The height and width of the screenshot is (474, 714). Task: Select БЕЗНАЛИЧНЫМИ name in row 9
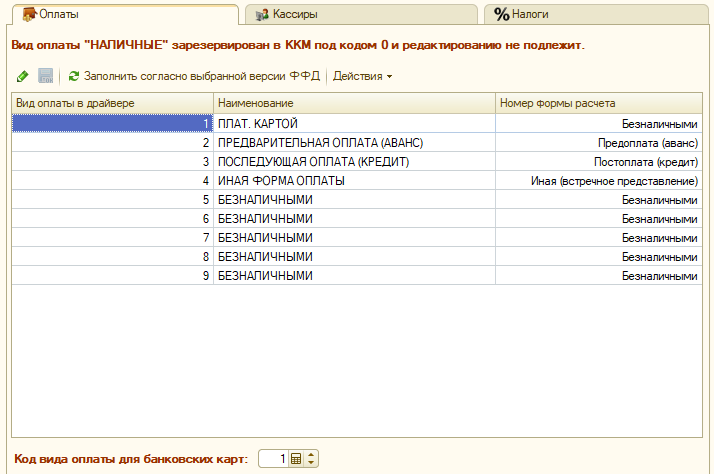[x=354, y=275]
